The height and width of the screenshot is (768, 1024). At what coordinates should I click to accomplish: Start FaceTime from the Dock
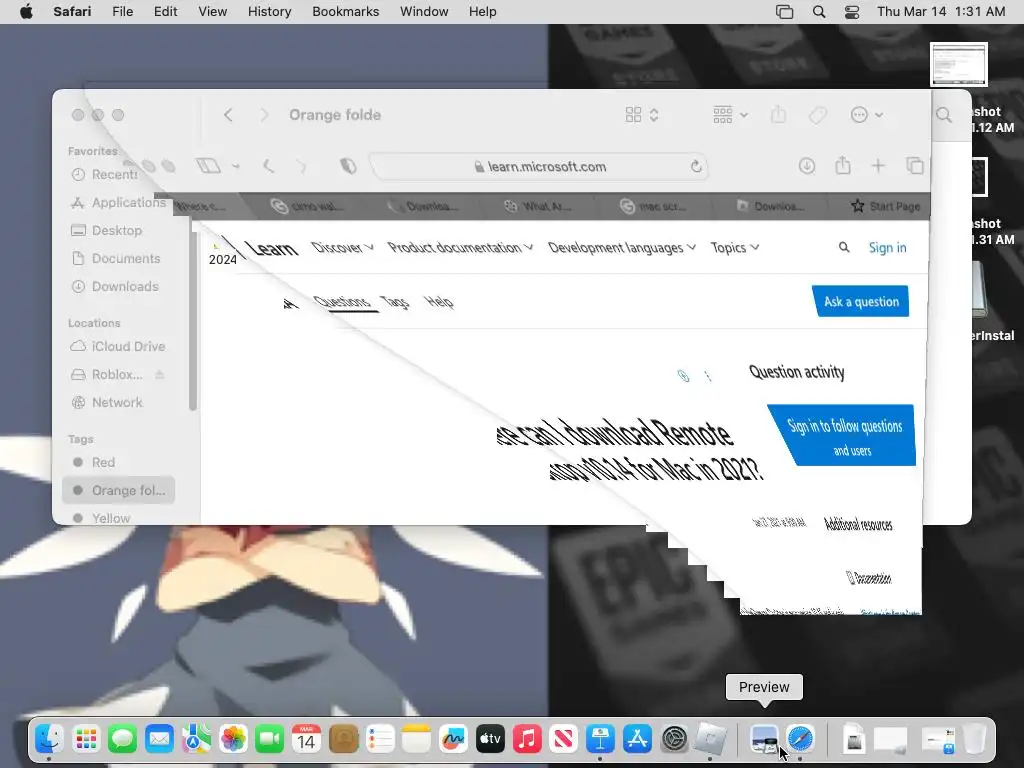coord(269,739)
